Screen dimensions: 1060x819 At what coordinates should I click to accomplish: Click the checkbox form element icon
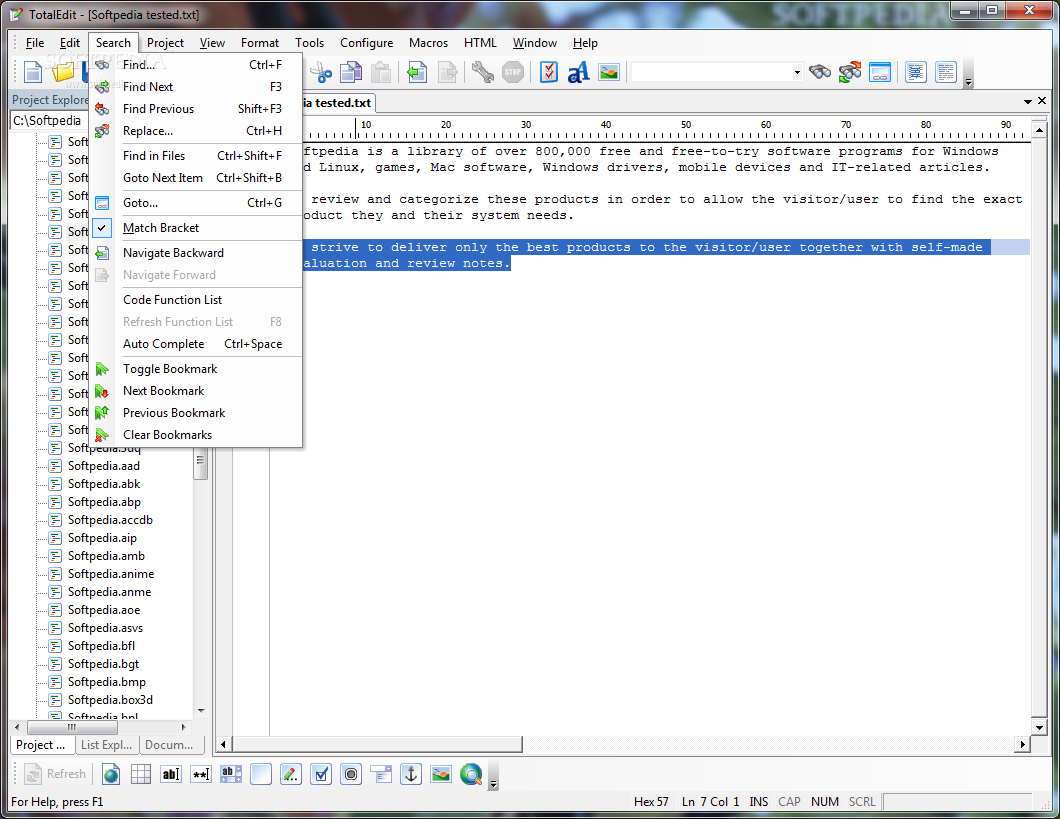coord(321,774)
